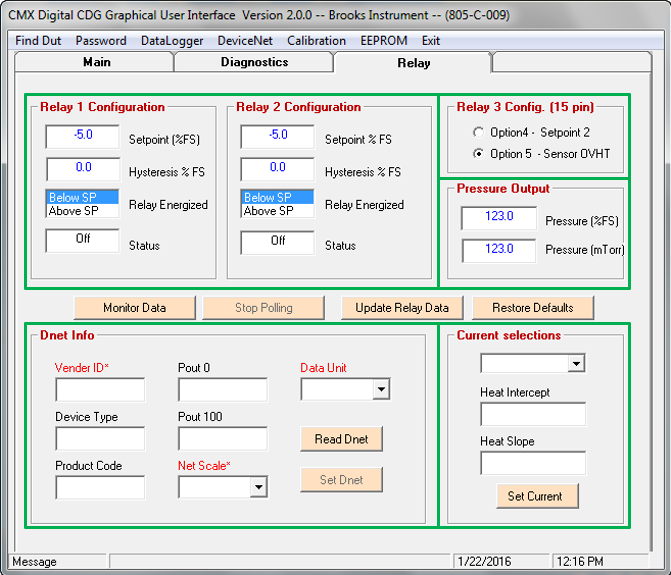The height and width of the screenshot is (575, 671).
Task: Click the Exit menu item
Action: (x=431, y=41)
